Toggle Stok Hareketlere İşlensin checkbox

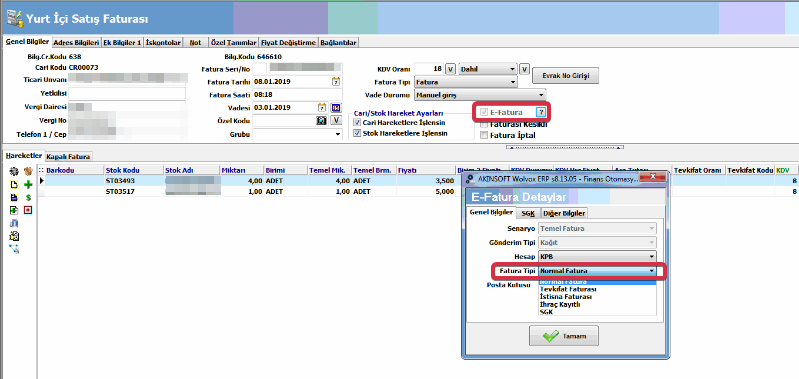[357, 133]
